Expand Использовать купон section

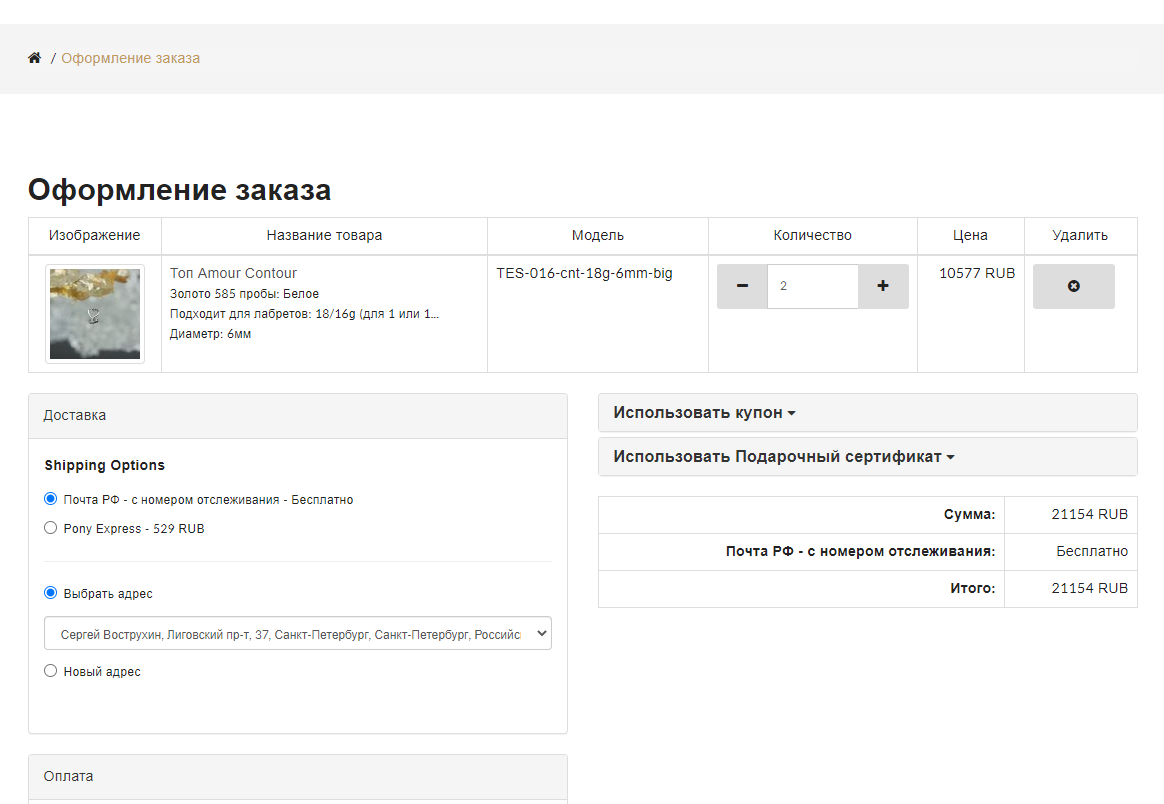pyautogui.click(x=704, y=413)
